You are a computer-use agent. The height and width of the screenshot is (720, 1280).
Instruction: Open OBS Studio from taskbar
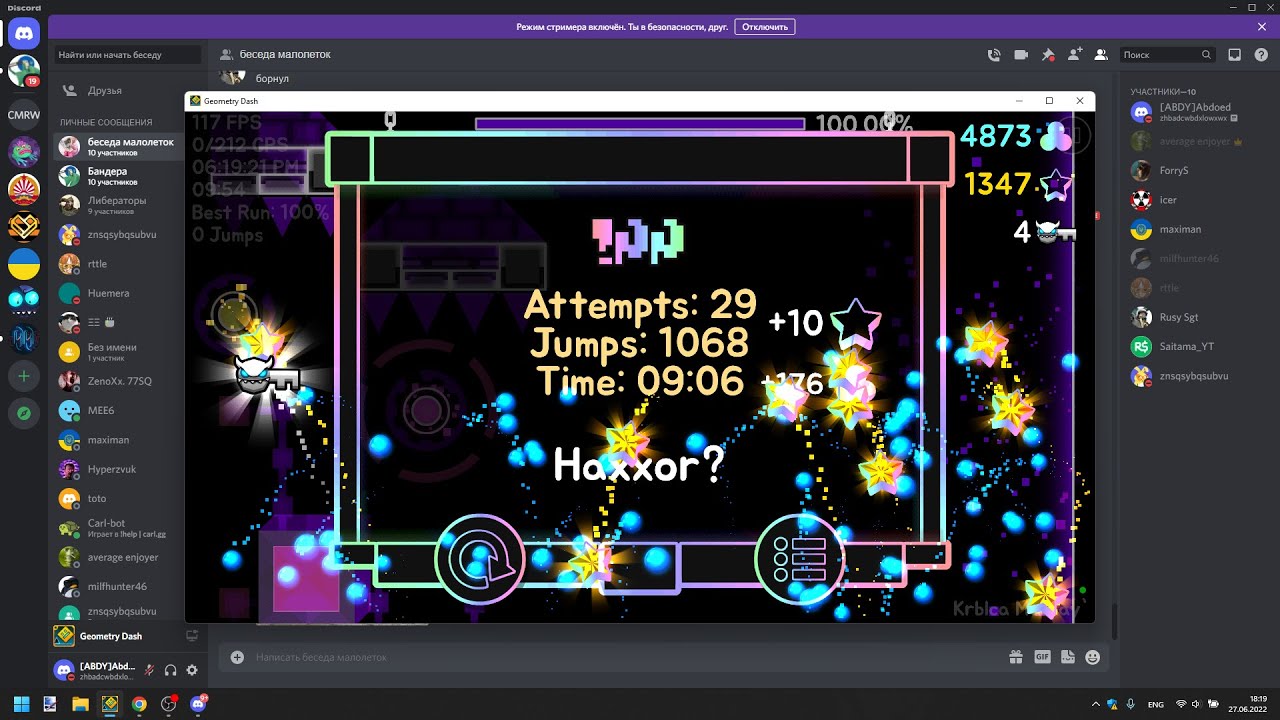pyautogui.click(x=169, y=704)
